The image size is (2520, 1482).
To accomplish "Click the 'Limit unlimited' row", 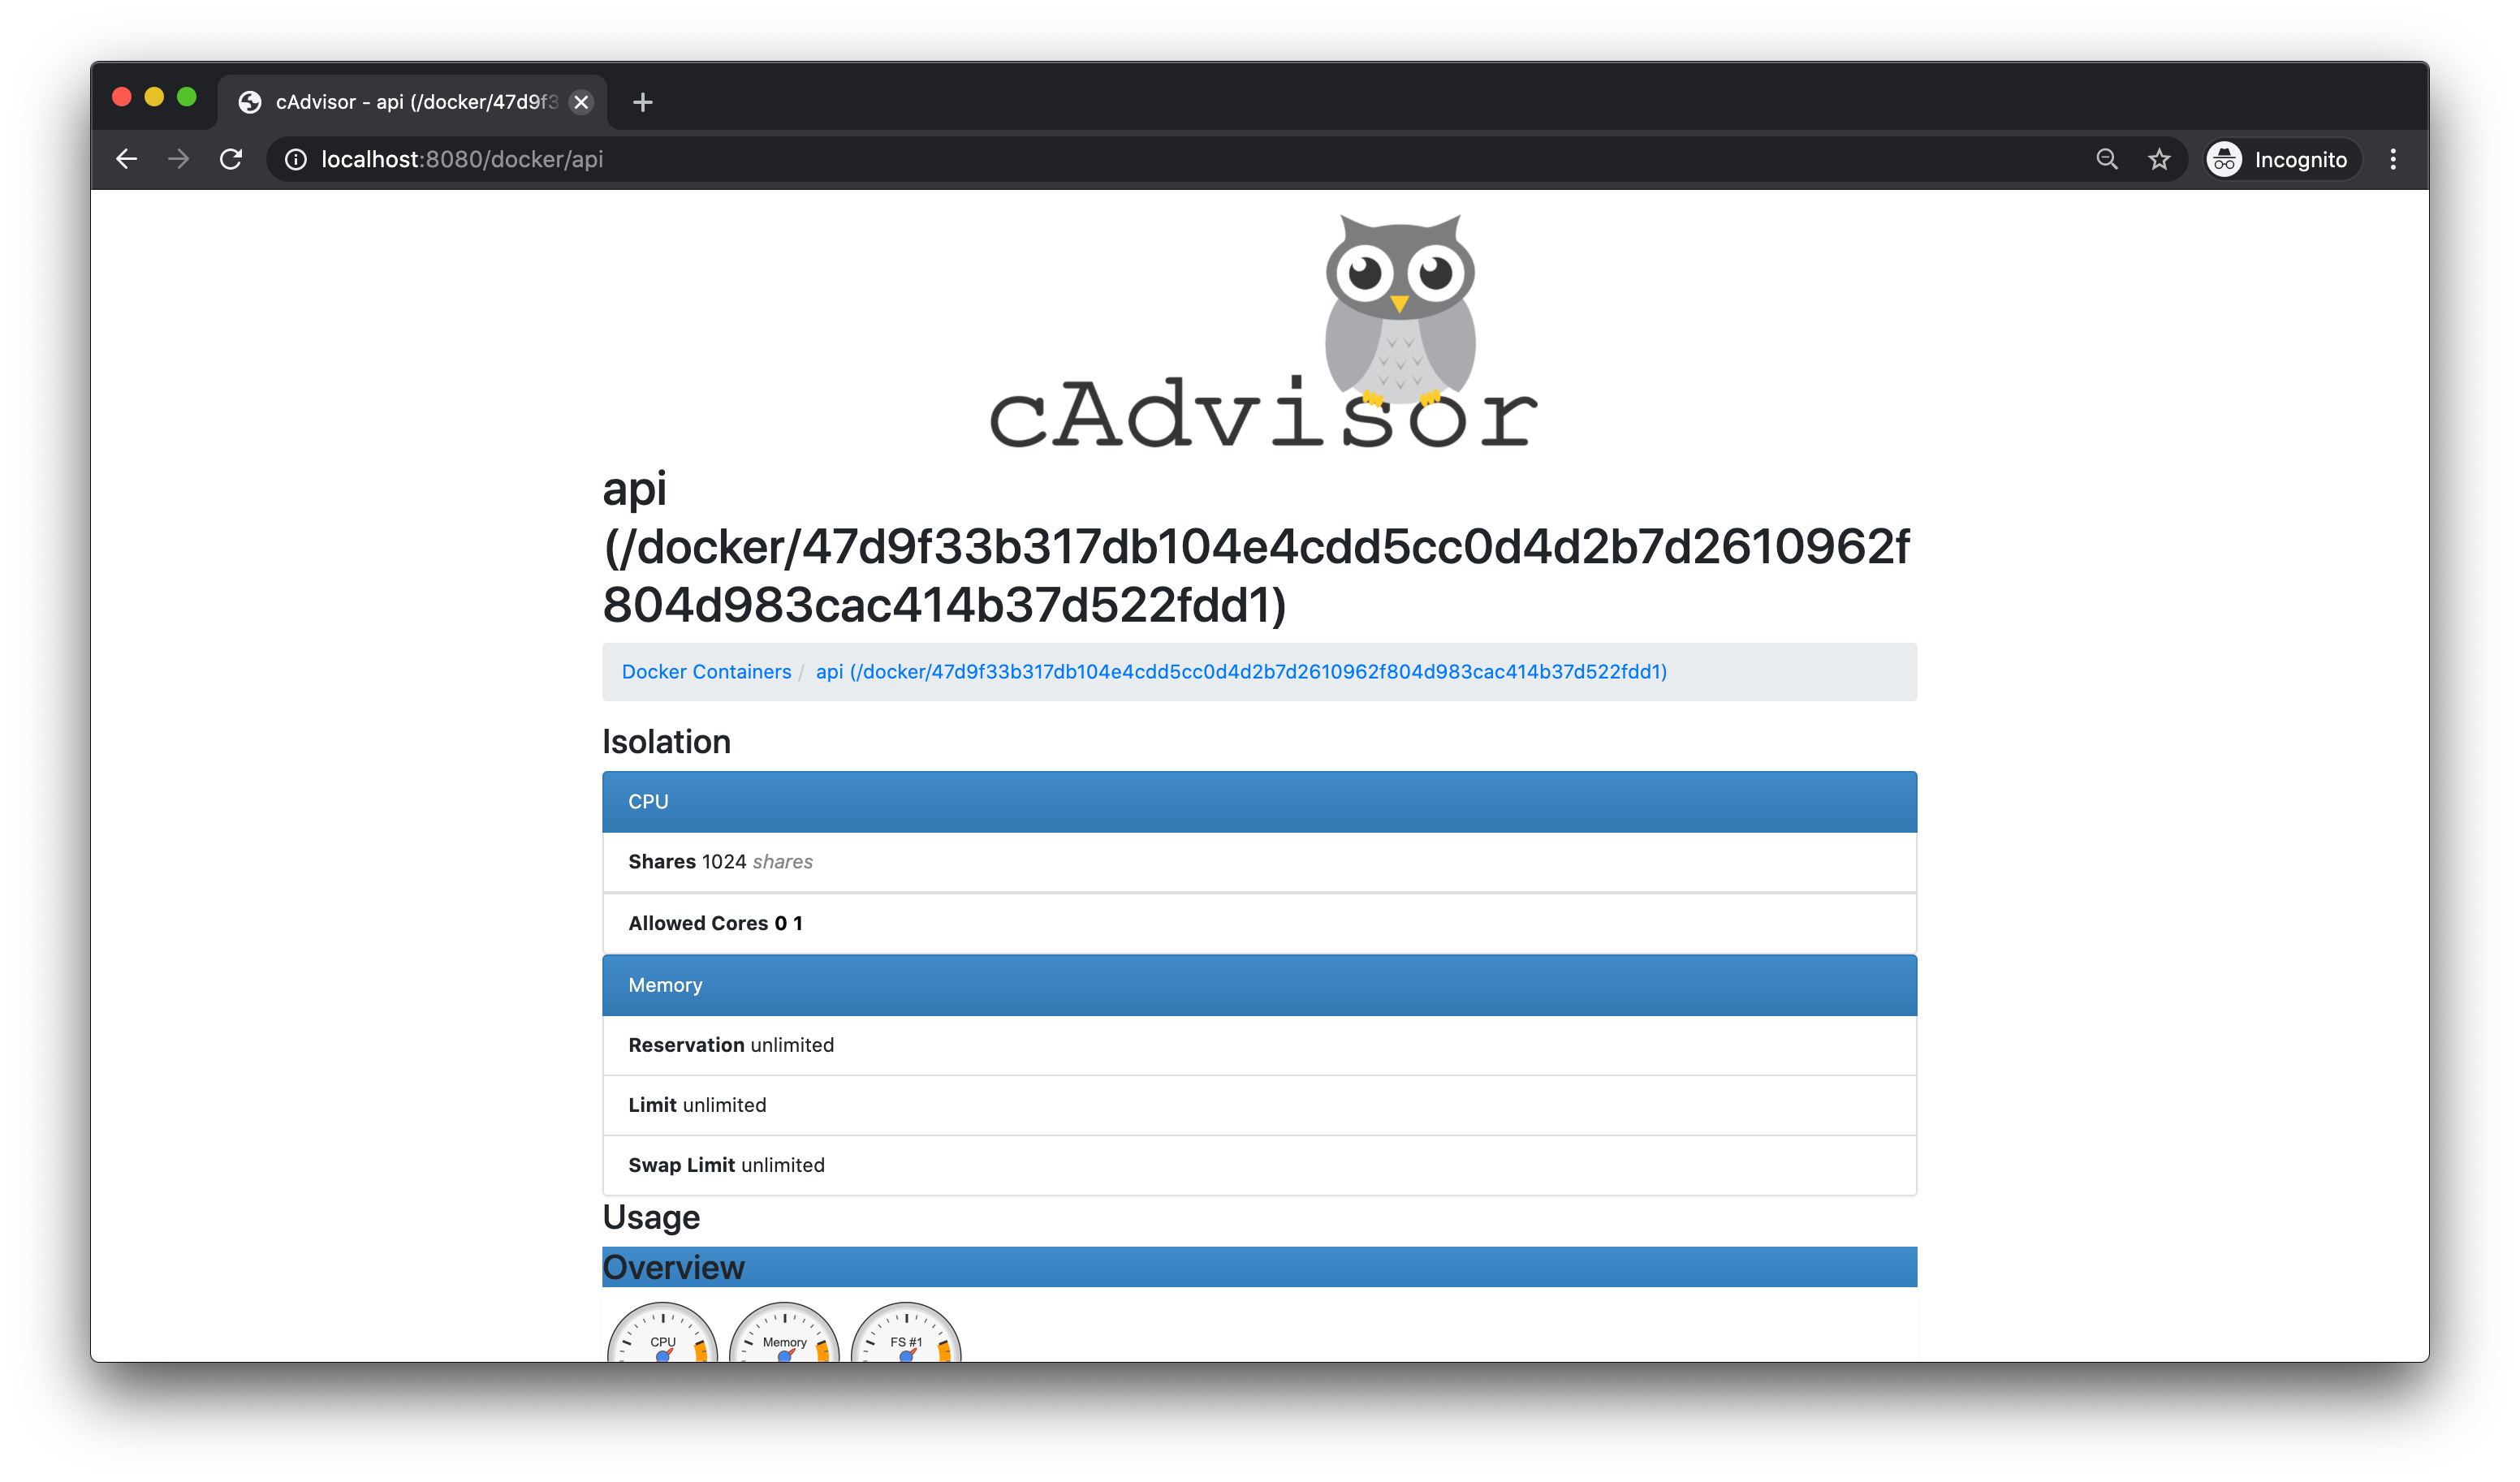I will (1259, 1105).
